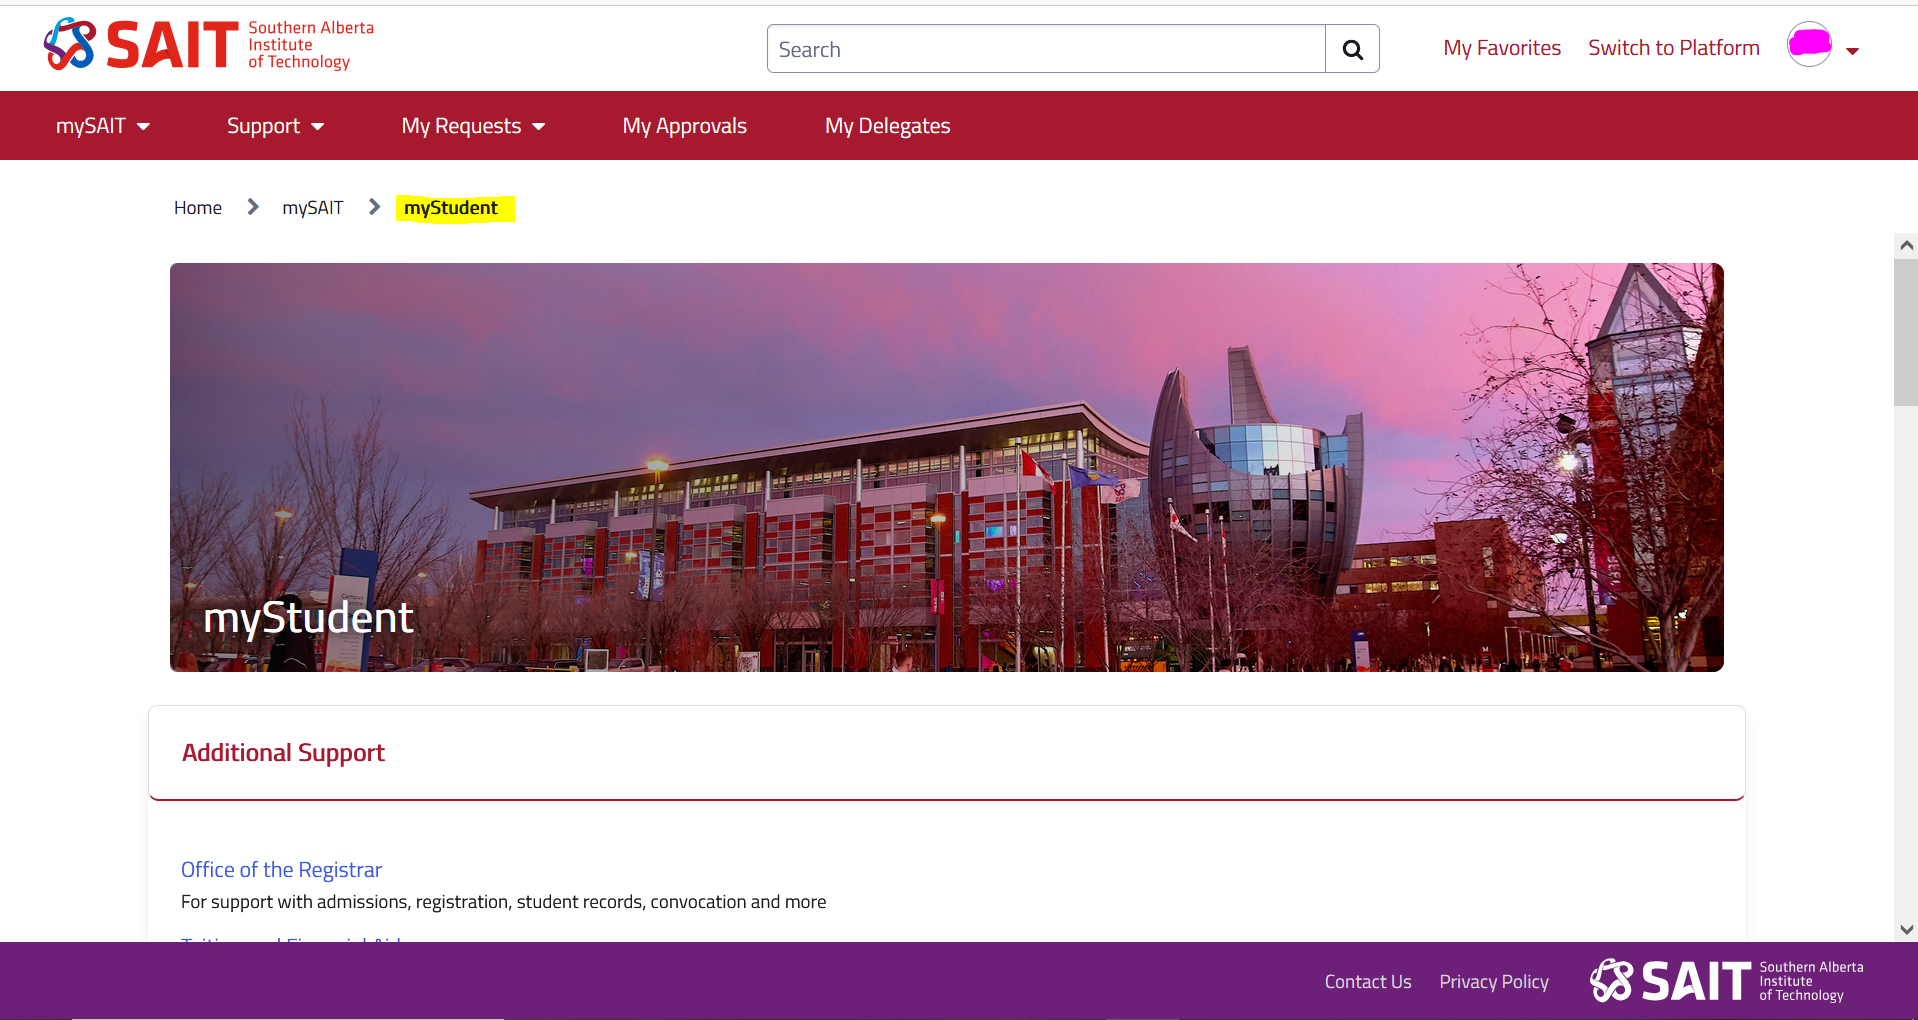Expand the user profile dropdown arrow

1852,51
